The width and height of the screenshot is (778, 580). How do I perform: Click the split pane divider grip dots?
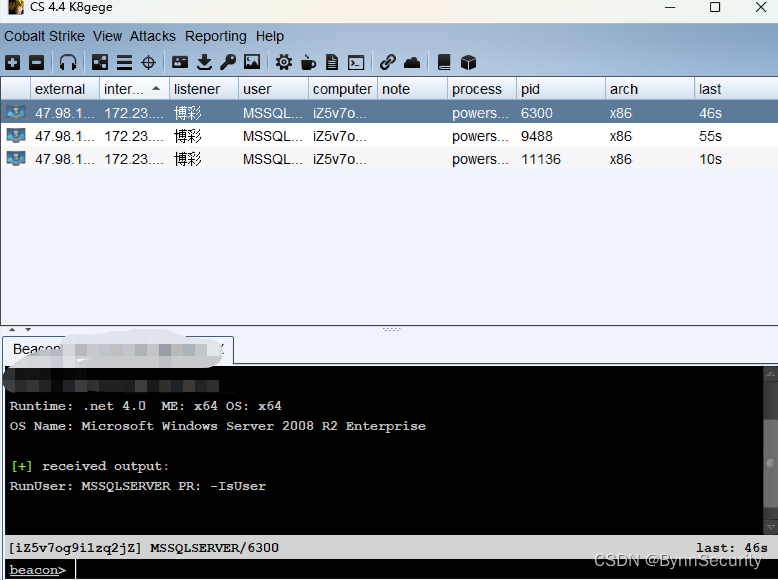(x=391, y=329)
